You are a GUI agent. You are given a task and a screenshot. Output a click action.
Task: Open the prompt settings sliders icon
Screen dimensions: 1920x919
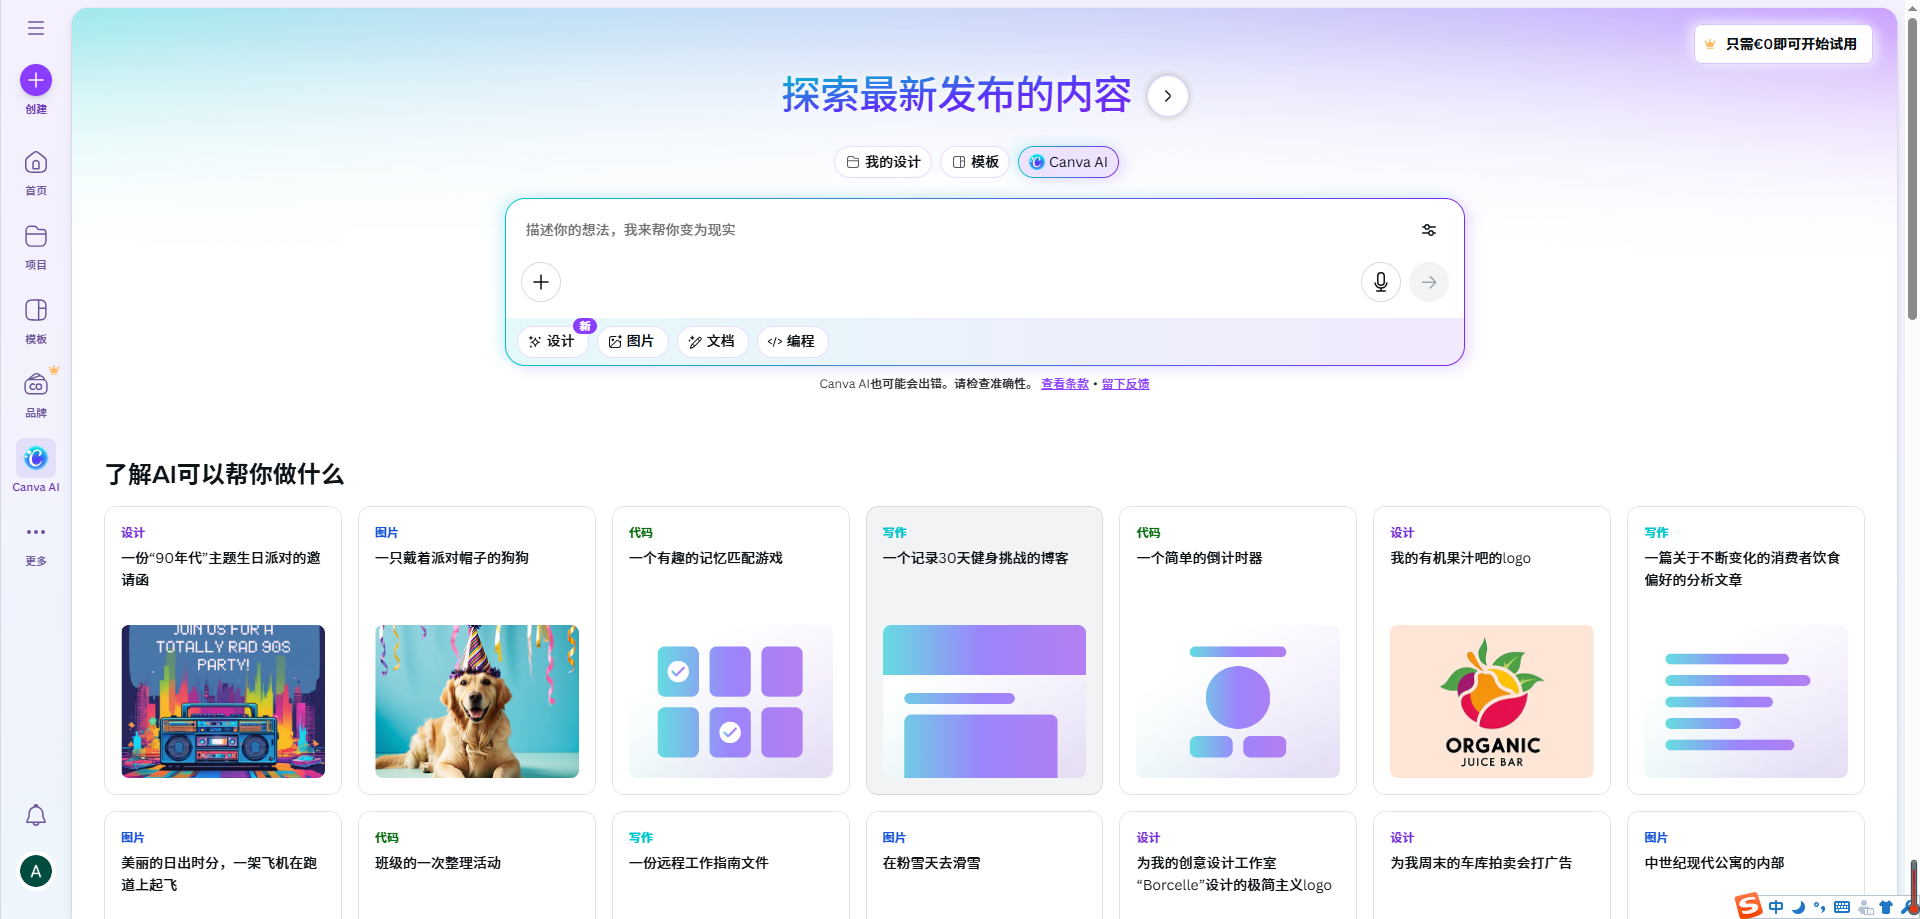(1428, 229)
